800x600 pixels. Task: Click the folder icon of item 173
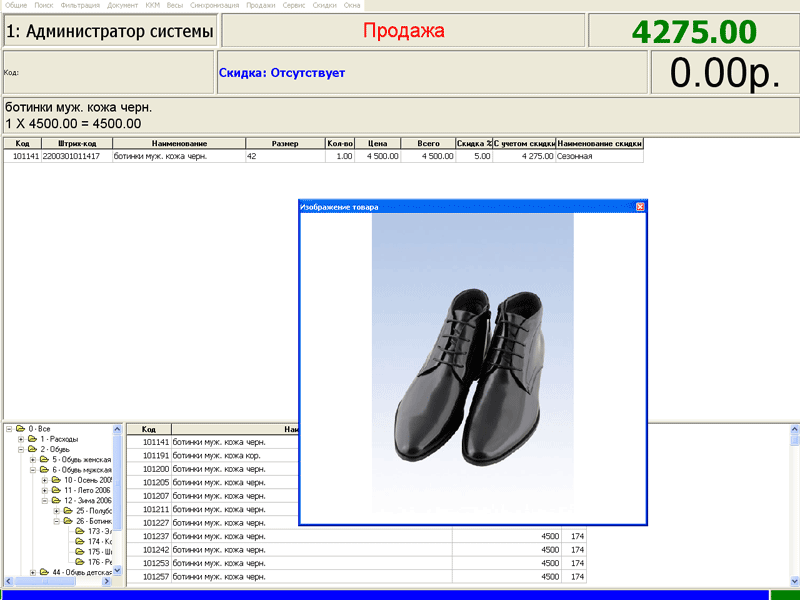pyautogui.click(x=80, y=531)
